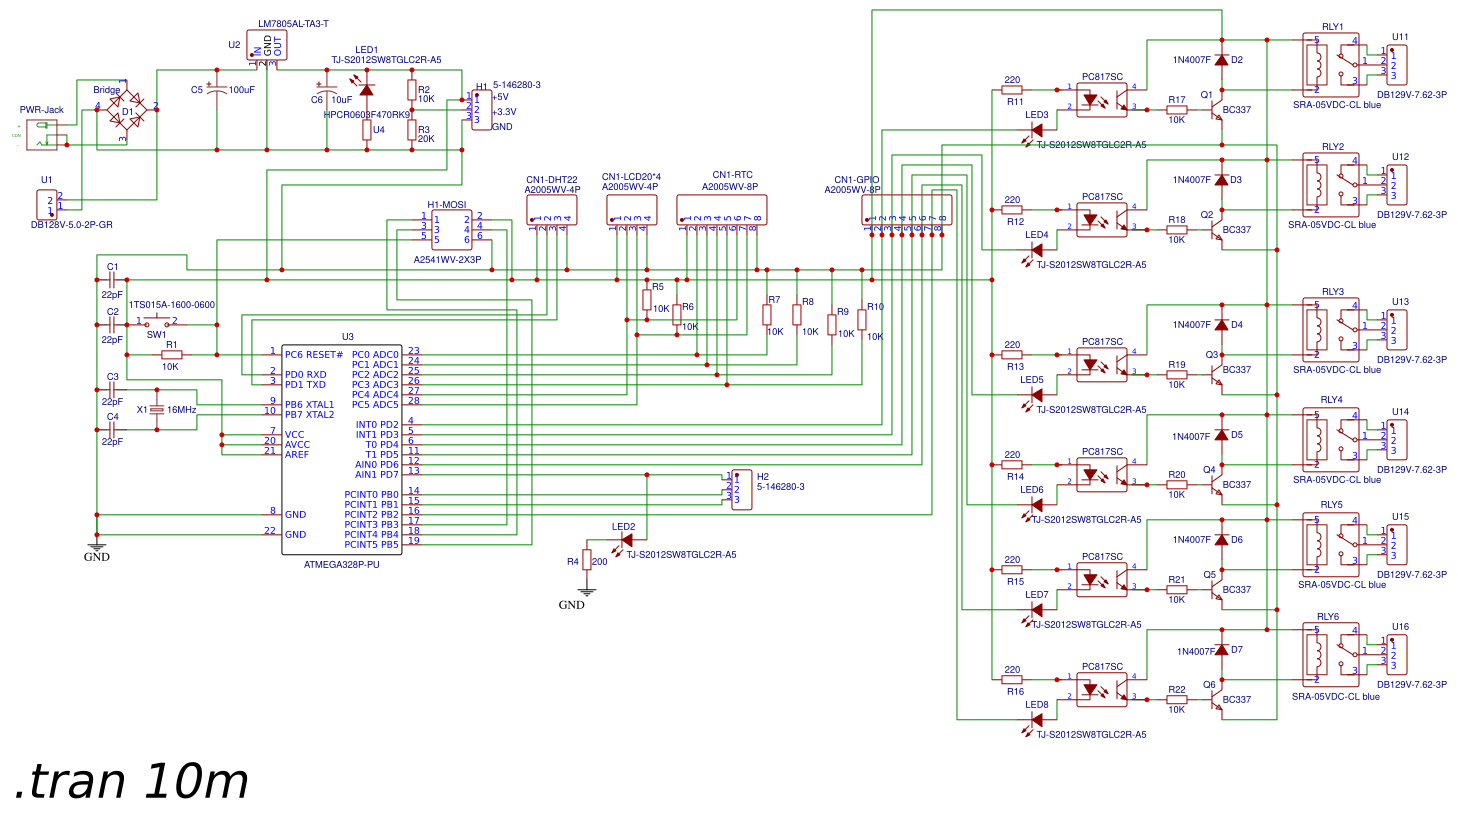This screenshot has width=1458, height=817.
Task: Select the X1 crystal oscillator symbol
Action: tap(157, 410)
